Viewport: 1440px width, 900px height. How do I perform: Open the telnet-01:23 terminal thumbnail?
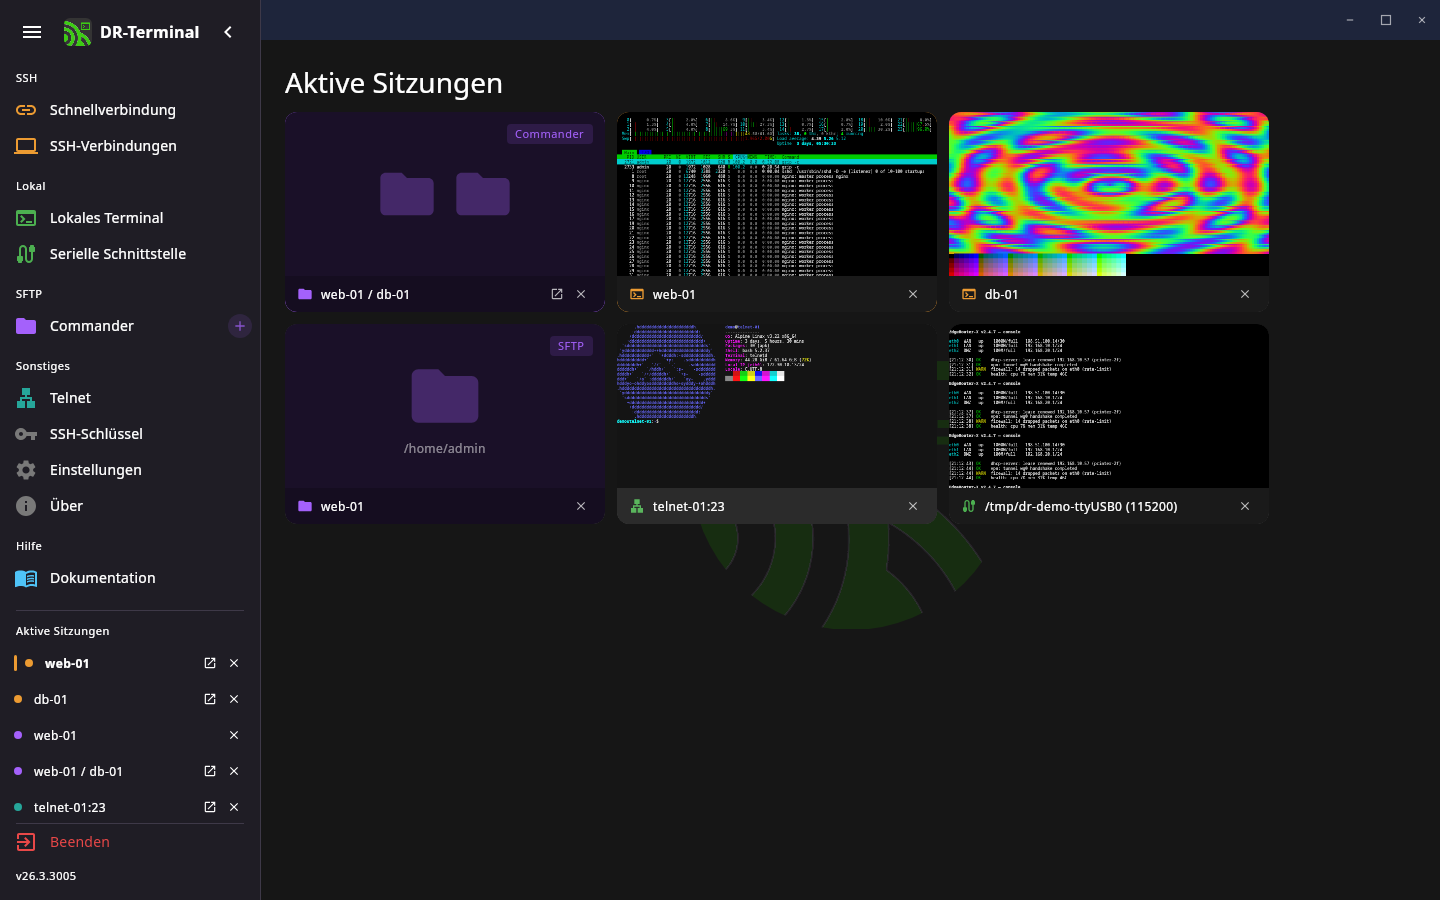[777, 406]
